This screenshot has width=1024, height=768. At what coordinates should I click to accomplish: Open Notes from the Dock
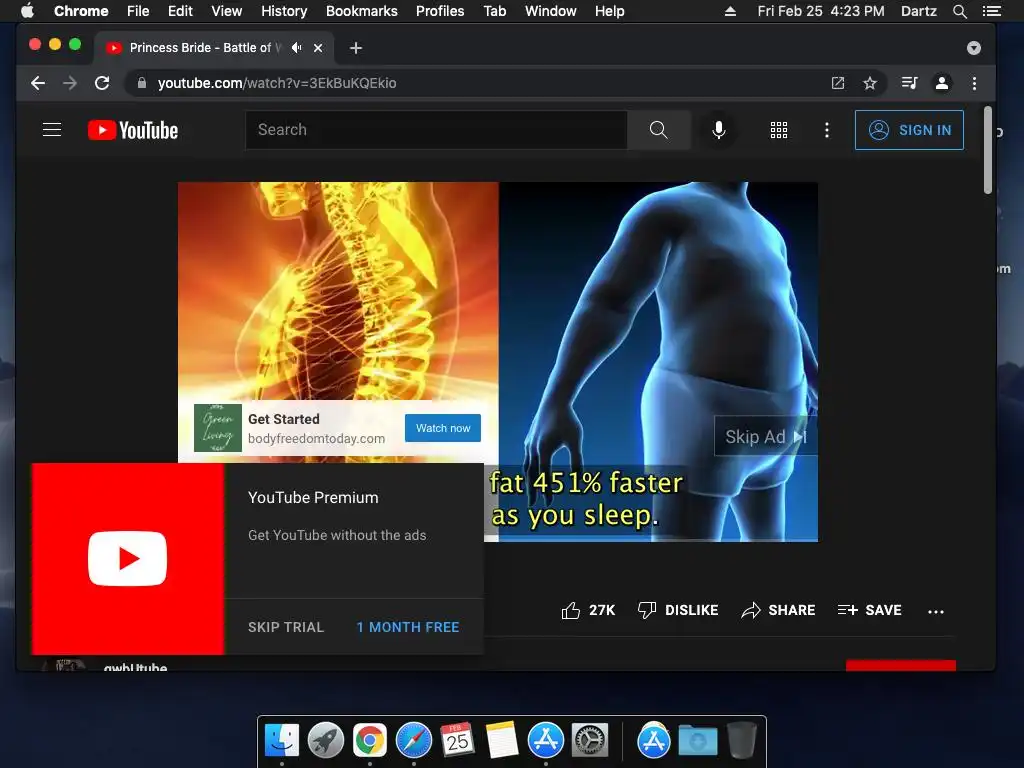(502, 740)
